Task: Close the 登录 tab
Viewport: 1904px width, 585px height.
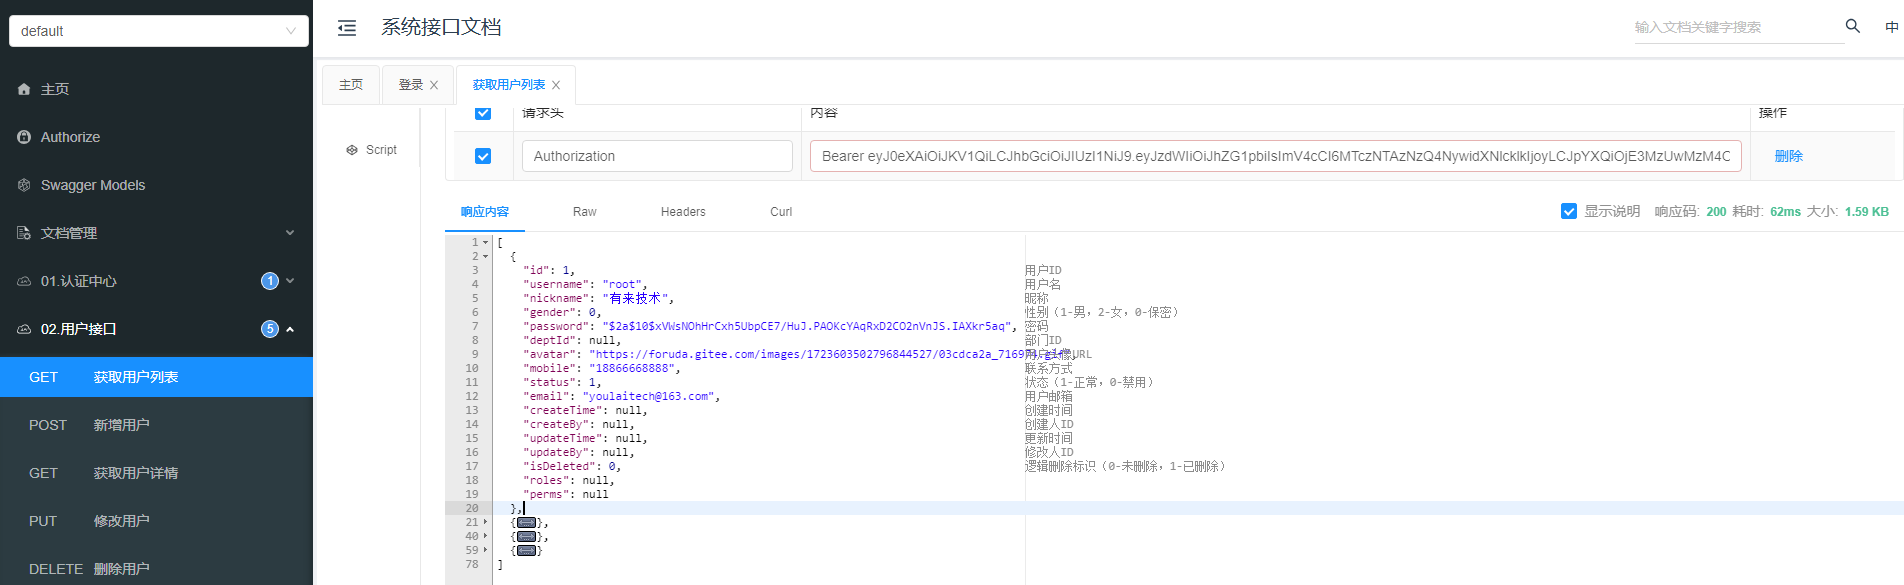Action: coord(434,85)
